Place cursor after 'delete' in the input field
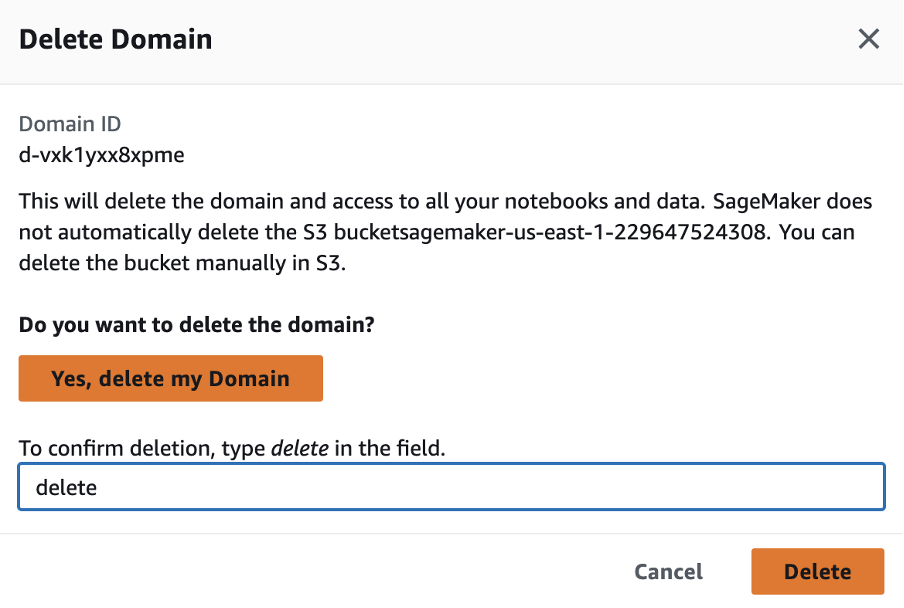 98,488
